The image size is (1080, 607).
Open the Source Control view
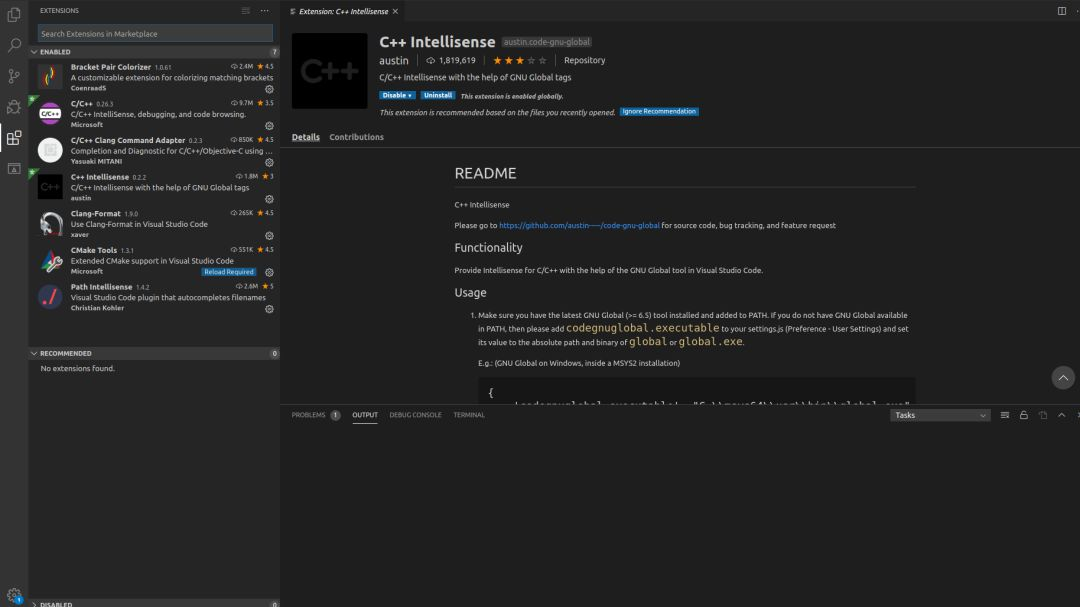click(14, 76)
